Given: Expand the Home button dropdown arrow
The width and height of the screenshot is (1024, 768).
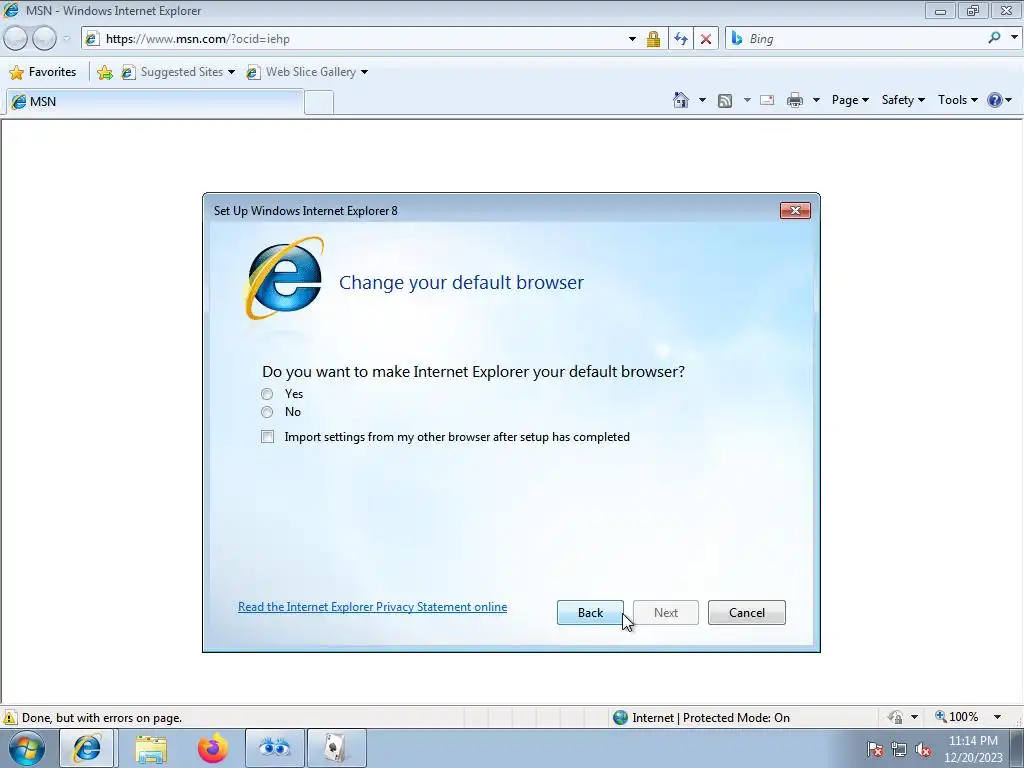Looking at the screenshot, I should tap(702, 100).
